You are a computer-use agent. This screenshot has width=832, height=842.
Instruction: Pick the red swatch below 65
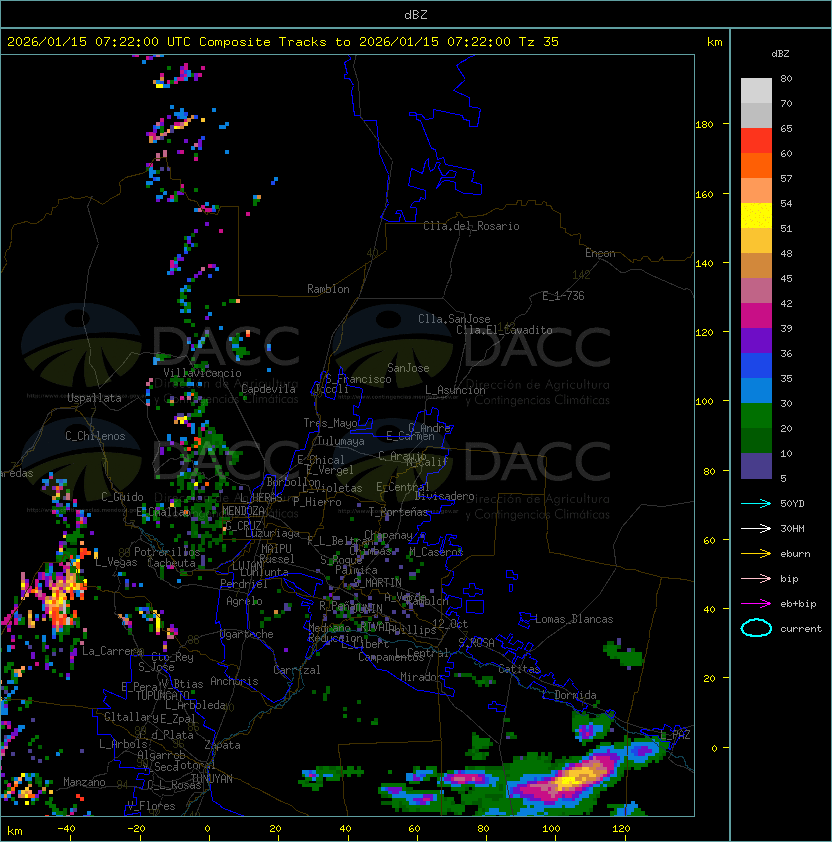coord(756,141)
